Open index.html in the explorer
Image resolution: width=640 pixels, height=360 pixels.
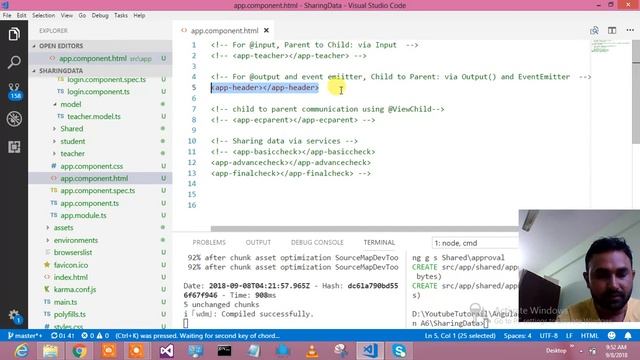71,277
